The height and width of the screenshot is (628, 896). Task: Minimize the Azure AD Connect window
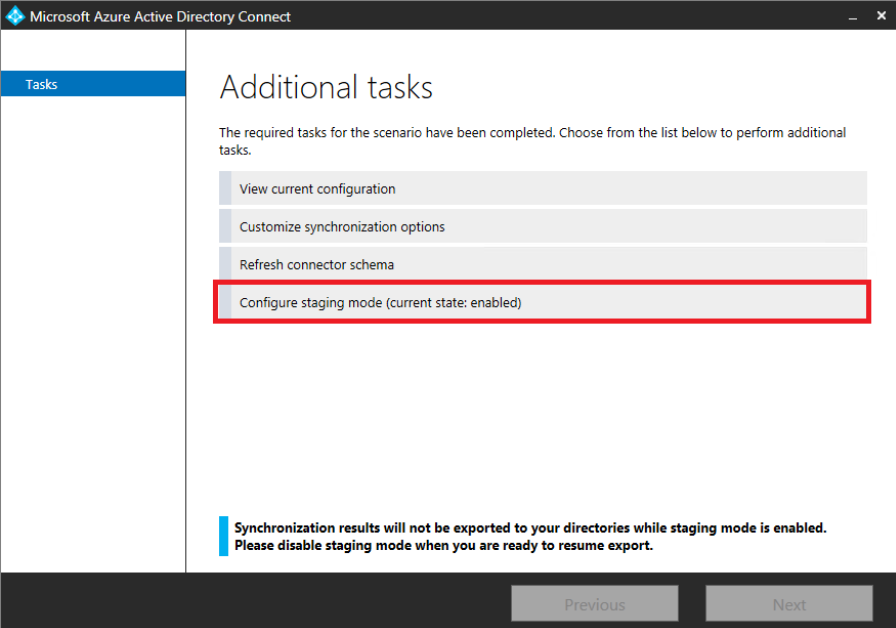pos(853,17)
